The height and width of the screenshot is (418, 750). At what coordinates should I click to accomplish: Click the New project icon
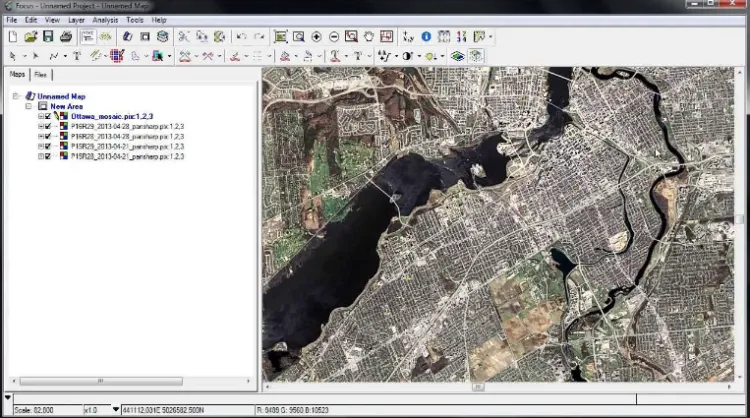(x=12, y=37)
